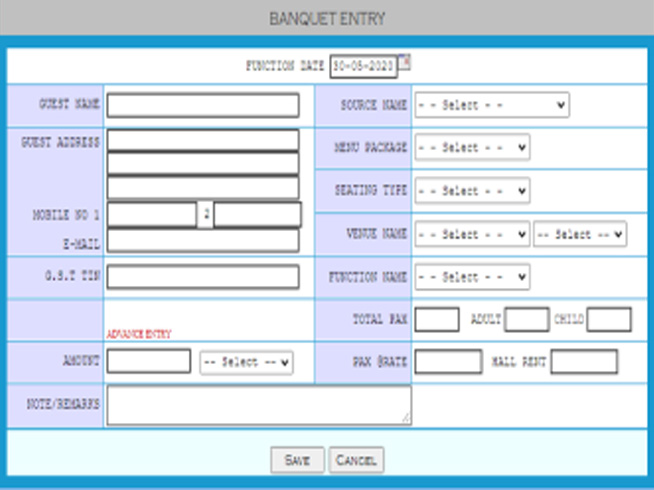Expand the Menu Package dropdown
This screenshot has width=654, height=490.
point(472,148)
